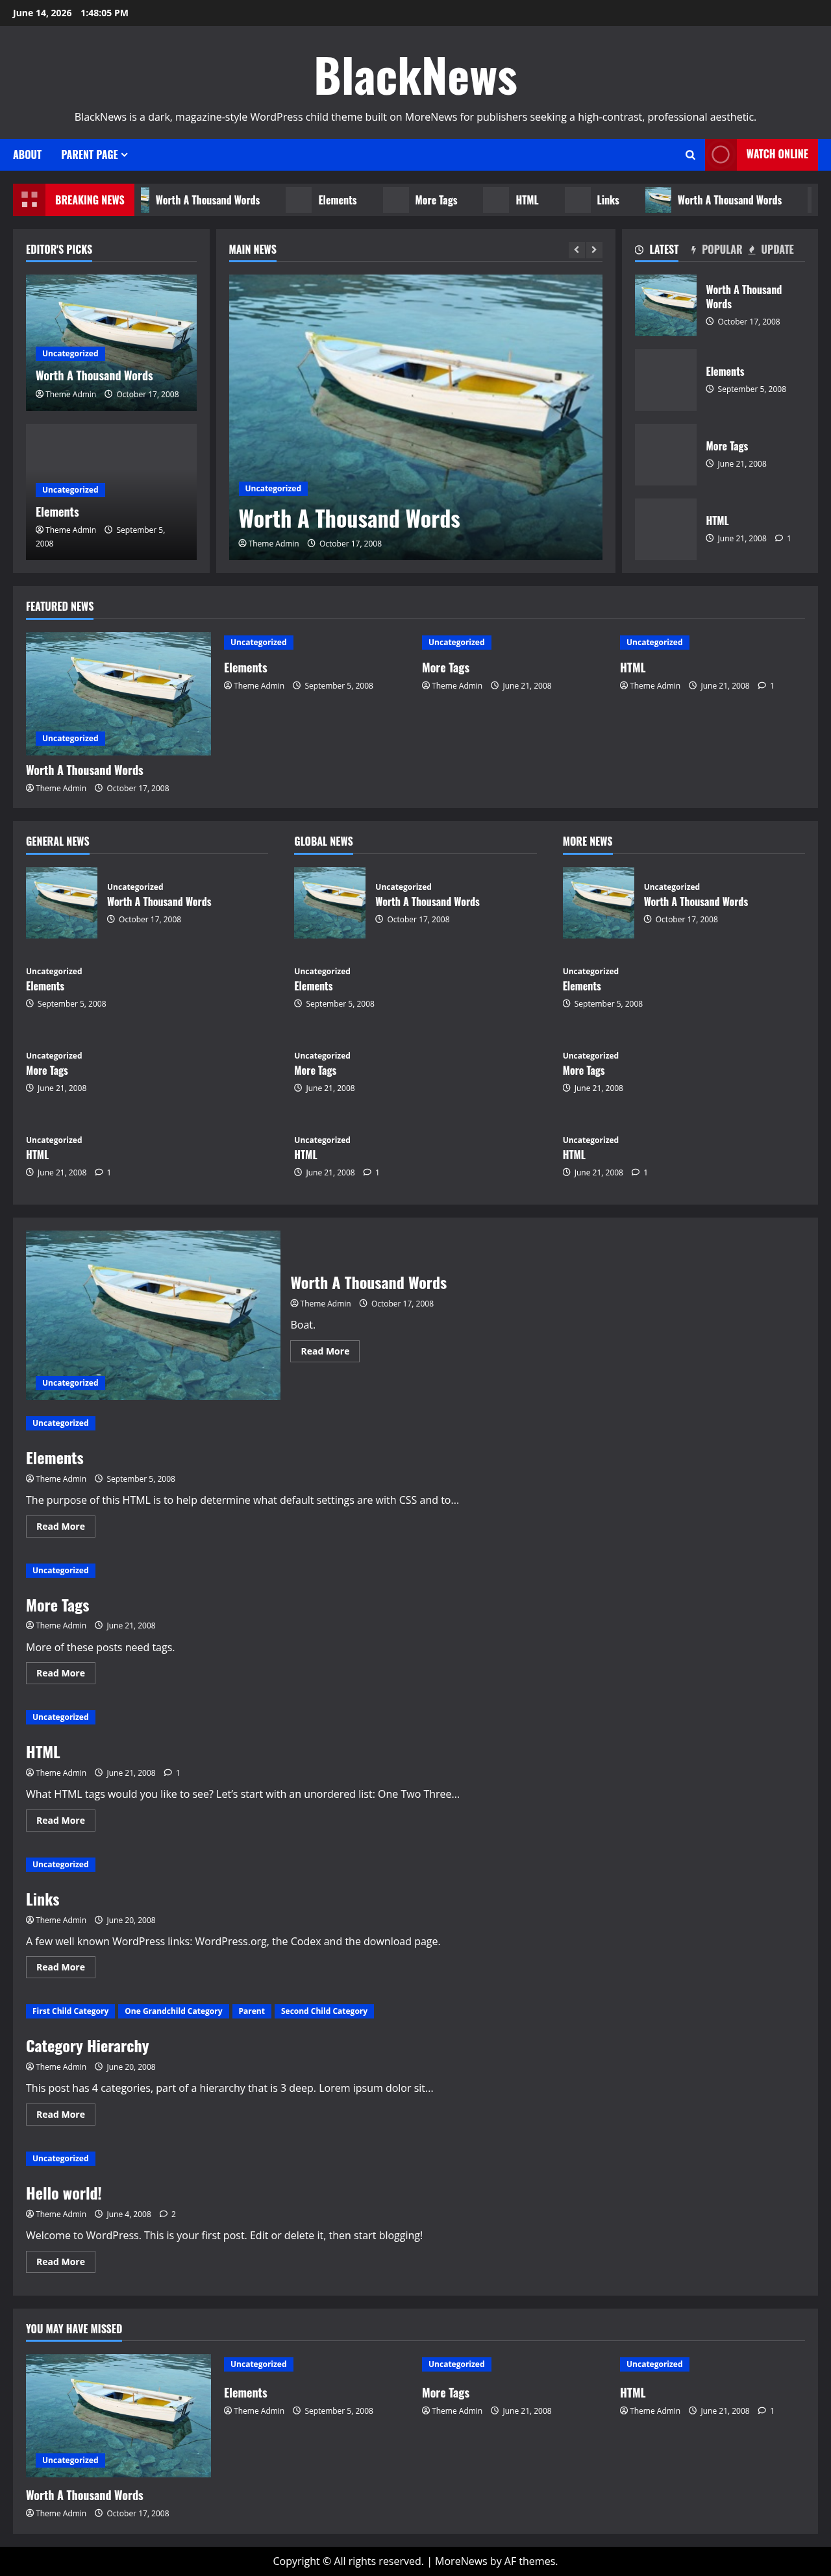Click the red circle Watch Online icon
Screen dimensions: 831x2576
[720, 155]
